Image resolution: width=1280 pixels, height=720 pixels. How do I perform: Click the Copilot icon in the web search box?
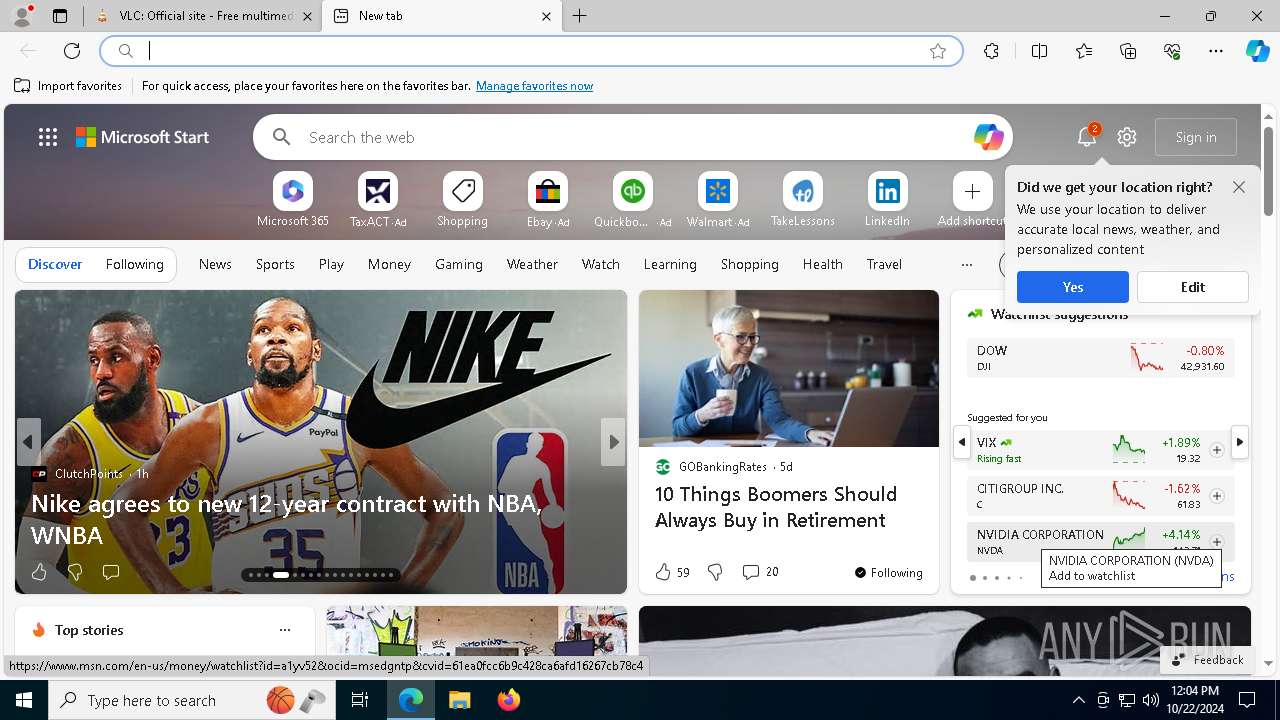coord(988,137)
